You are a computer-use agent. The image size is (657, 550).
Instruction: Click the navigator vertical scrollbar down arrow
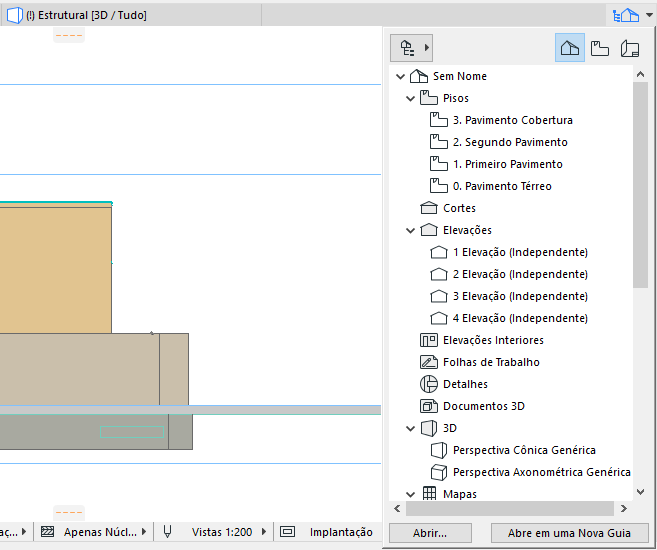point(640,492)
